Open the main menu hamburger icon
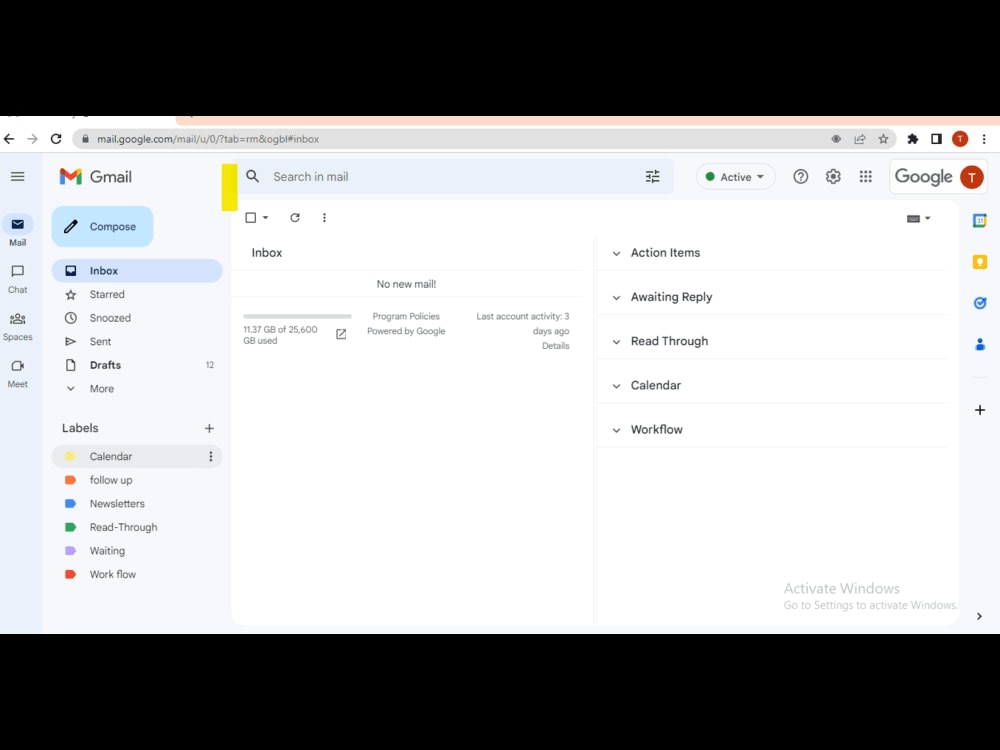The image size is (1000, 750). coord(18,177)
